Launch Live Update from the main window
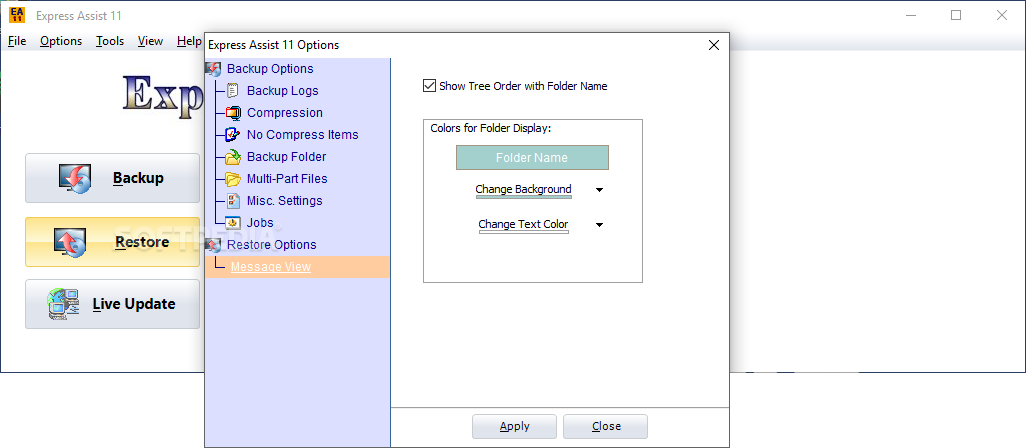The height and width of the screenshot is (448, 1026). [x=113, y=304]
